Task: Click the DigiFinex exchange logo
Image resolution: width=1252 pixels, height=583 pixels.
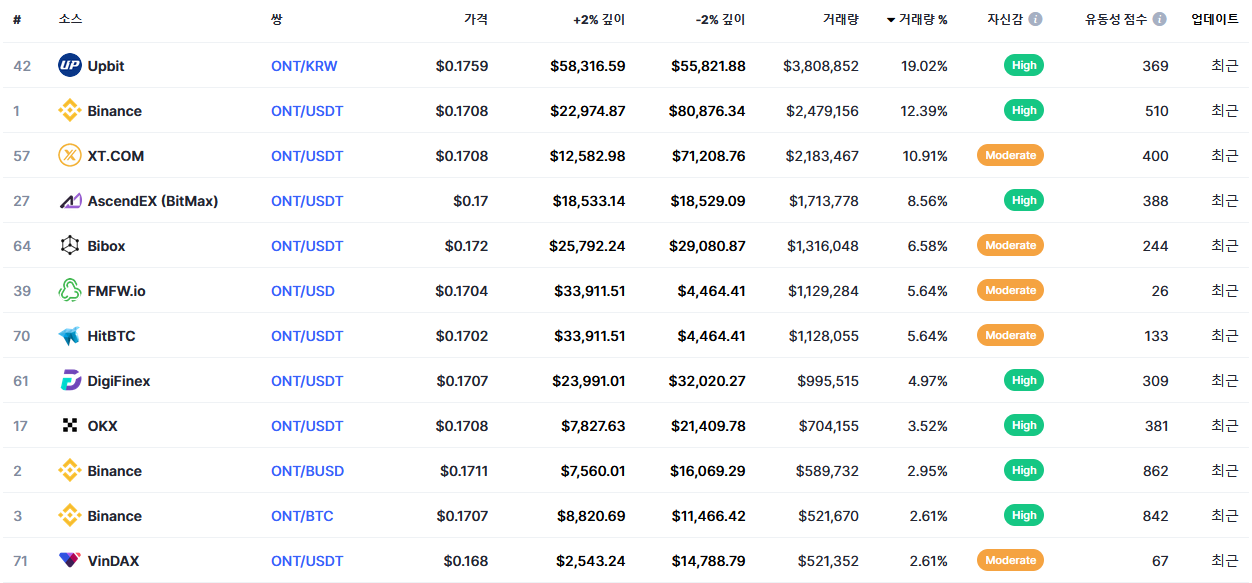Action: pos(70,381)
